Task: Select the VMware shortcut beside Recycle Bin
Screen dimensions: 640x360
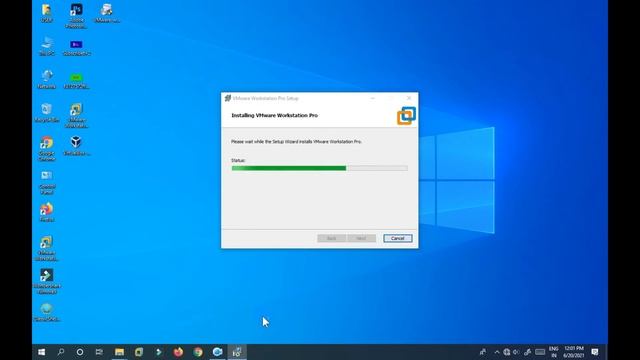Action: (x=76, y=116)
